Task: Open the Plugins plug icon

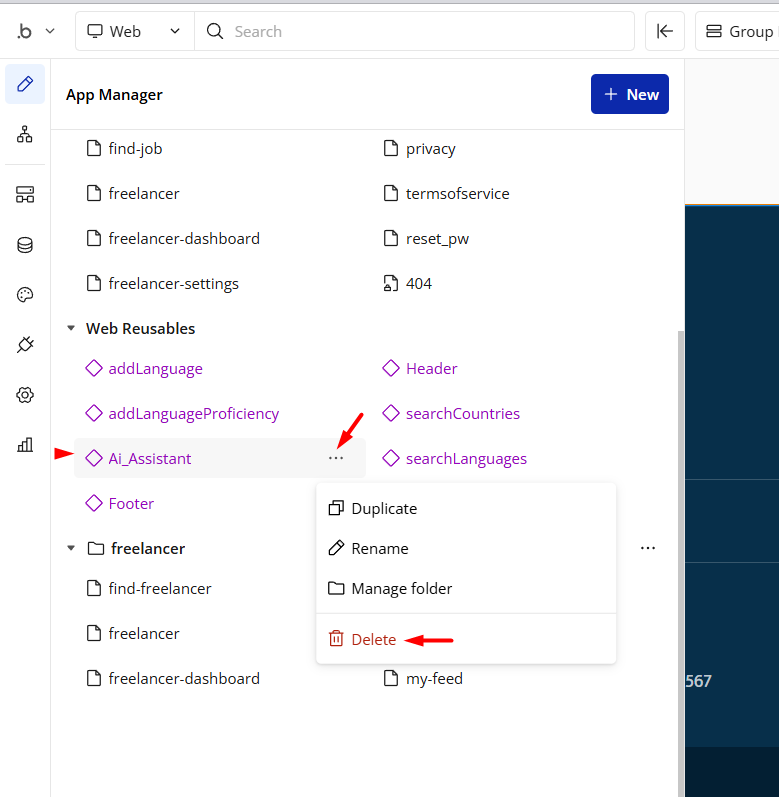Action: coord(25,345)
